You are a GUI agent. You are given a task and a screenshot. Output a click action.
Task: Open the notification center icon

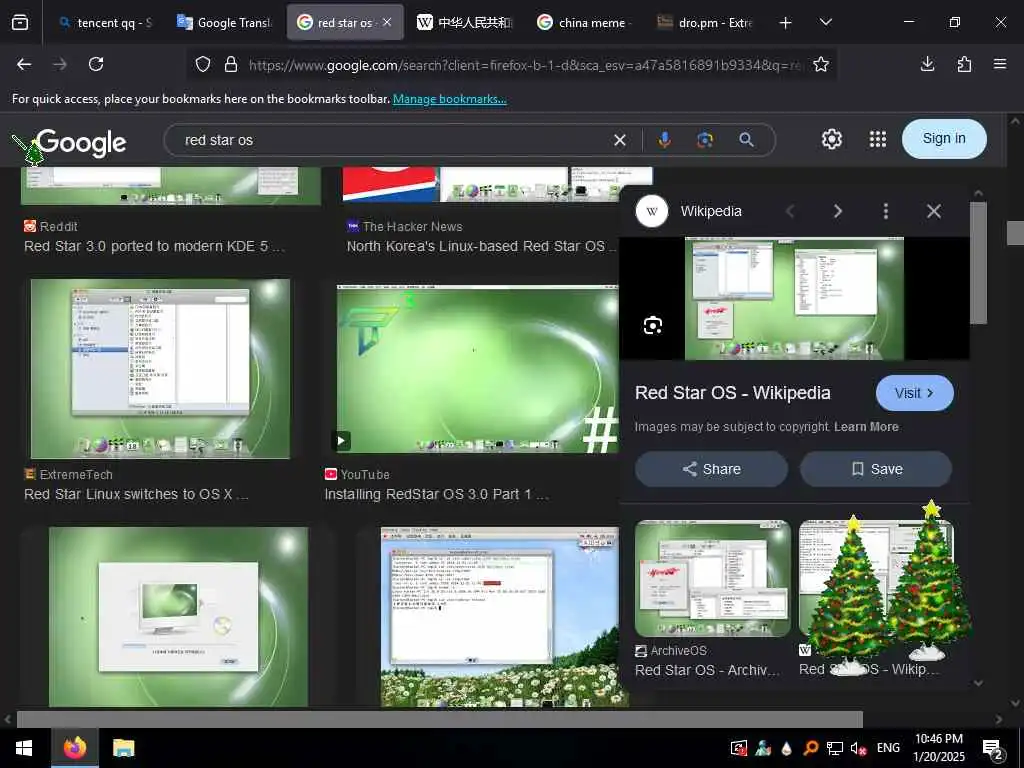tap(992, 749)
